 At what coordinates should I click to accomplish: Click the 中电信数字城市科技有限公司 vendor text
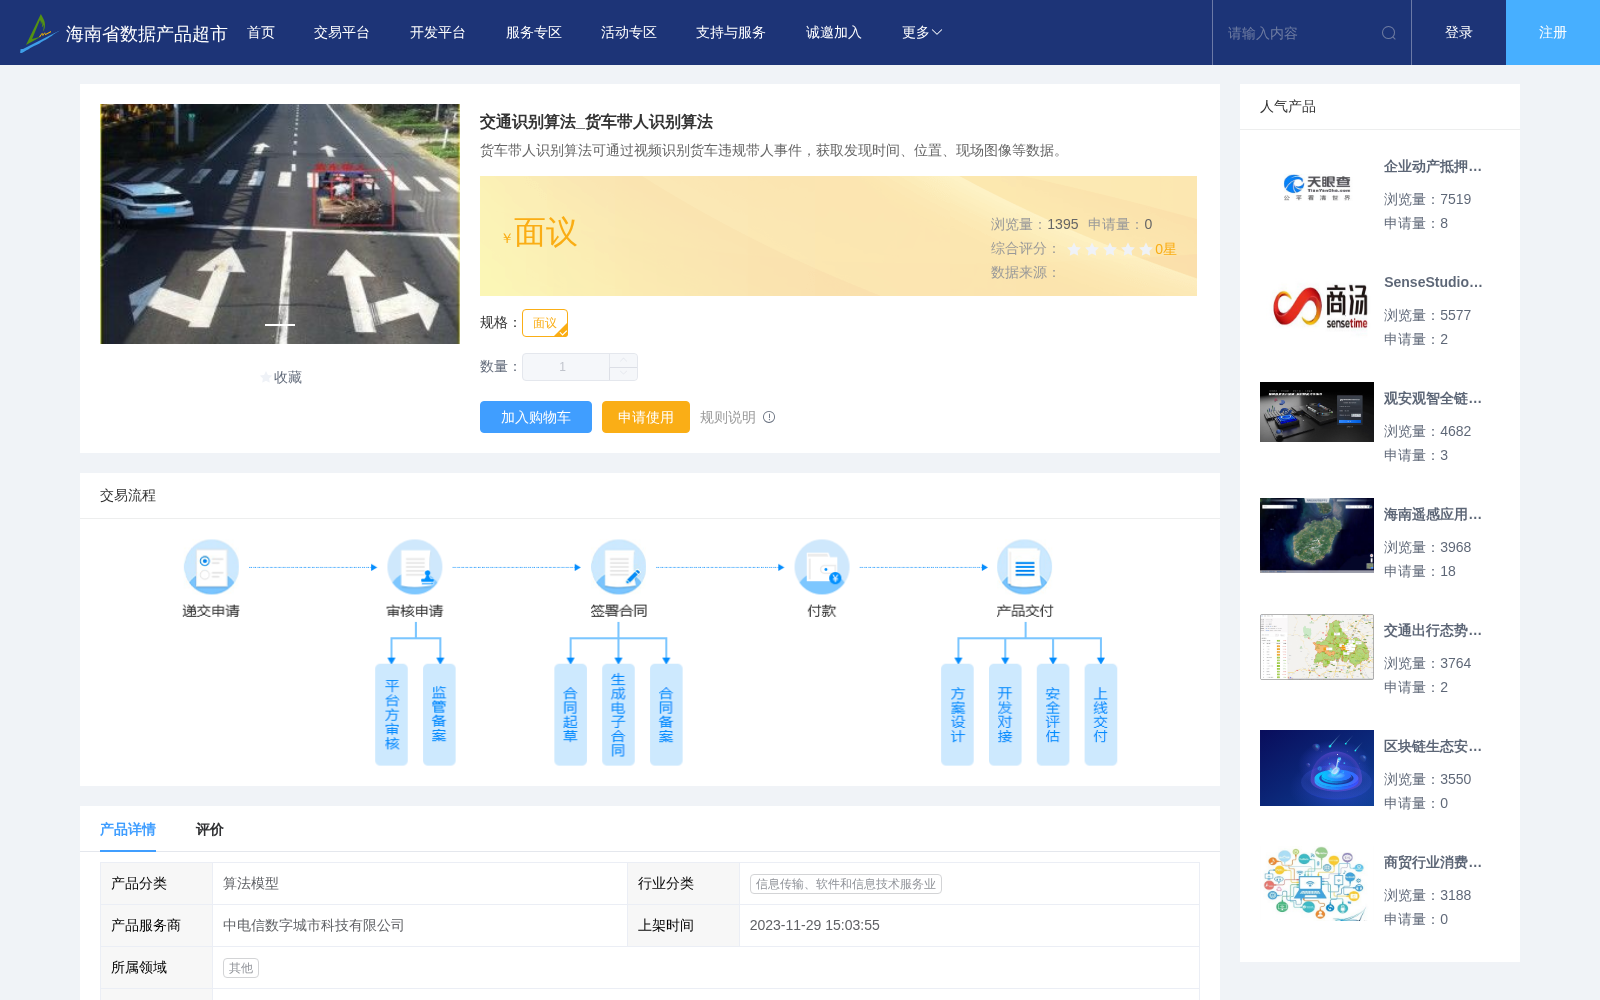pos(314,926)
